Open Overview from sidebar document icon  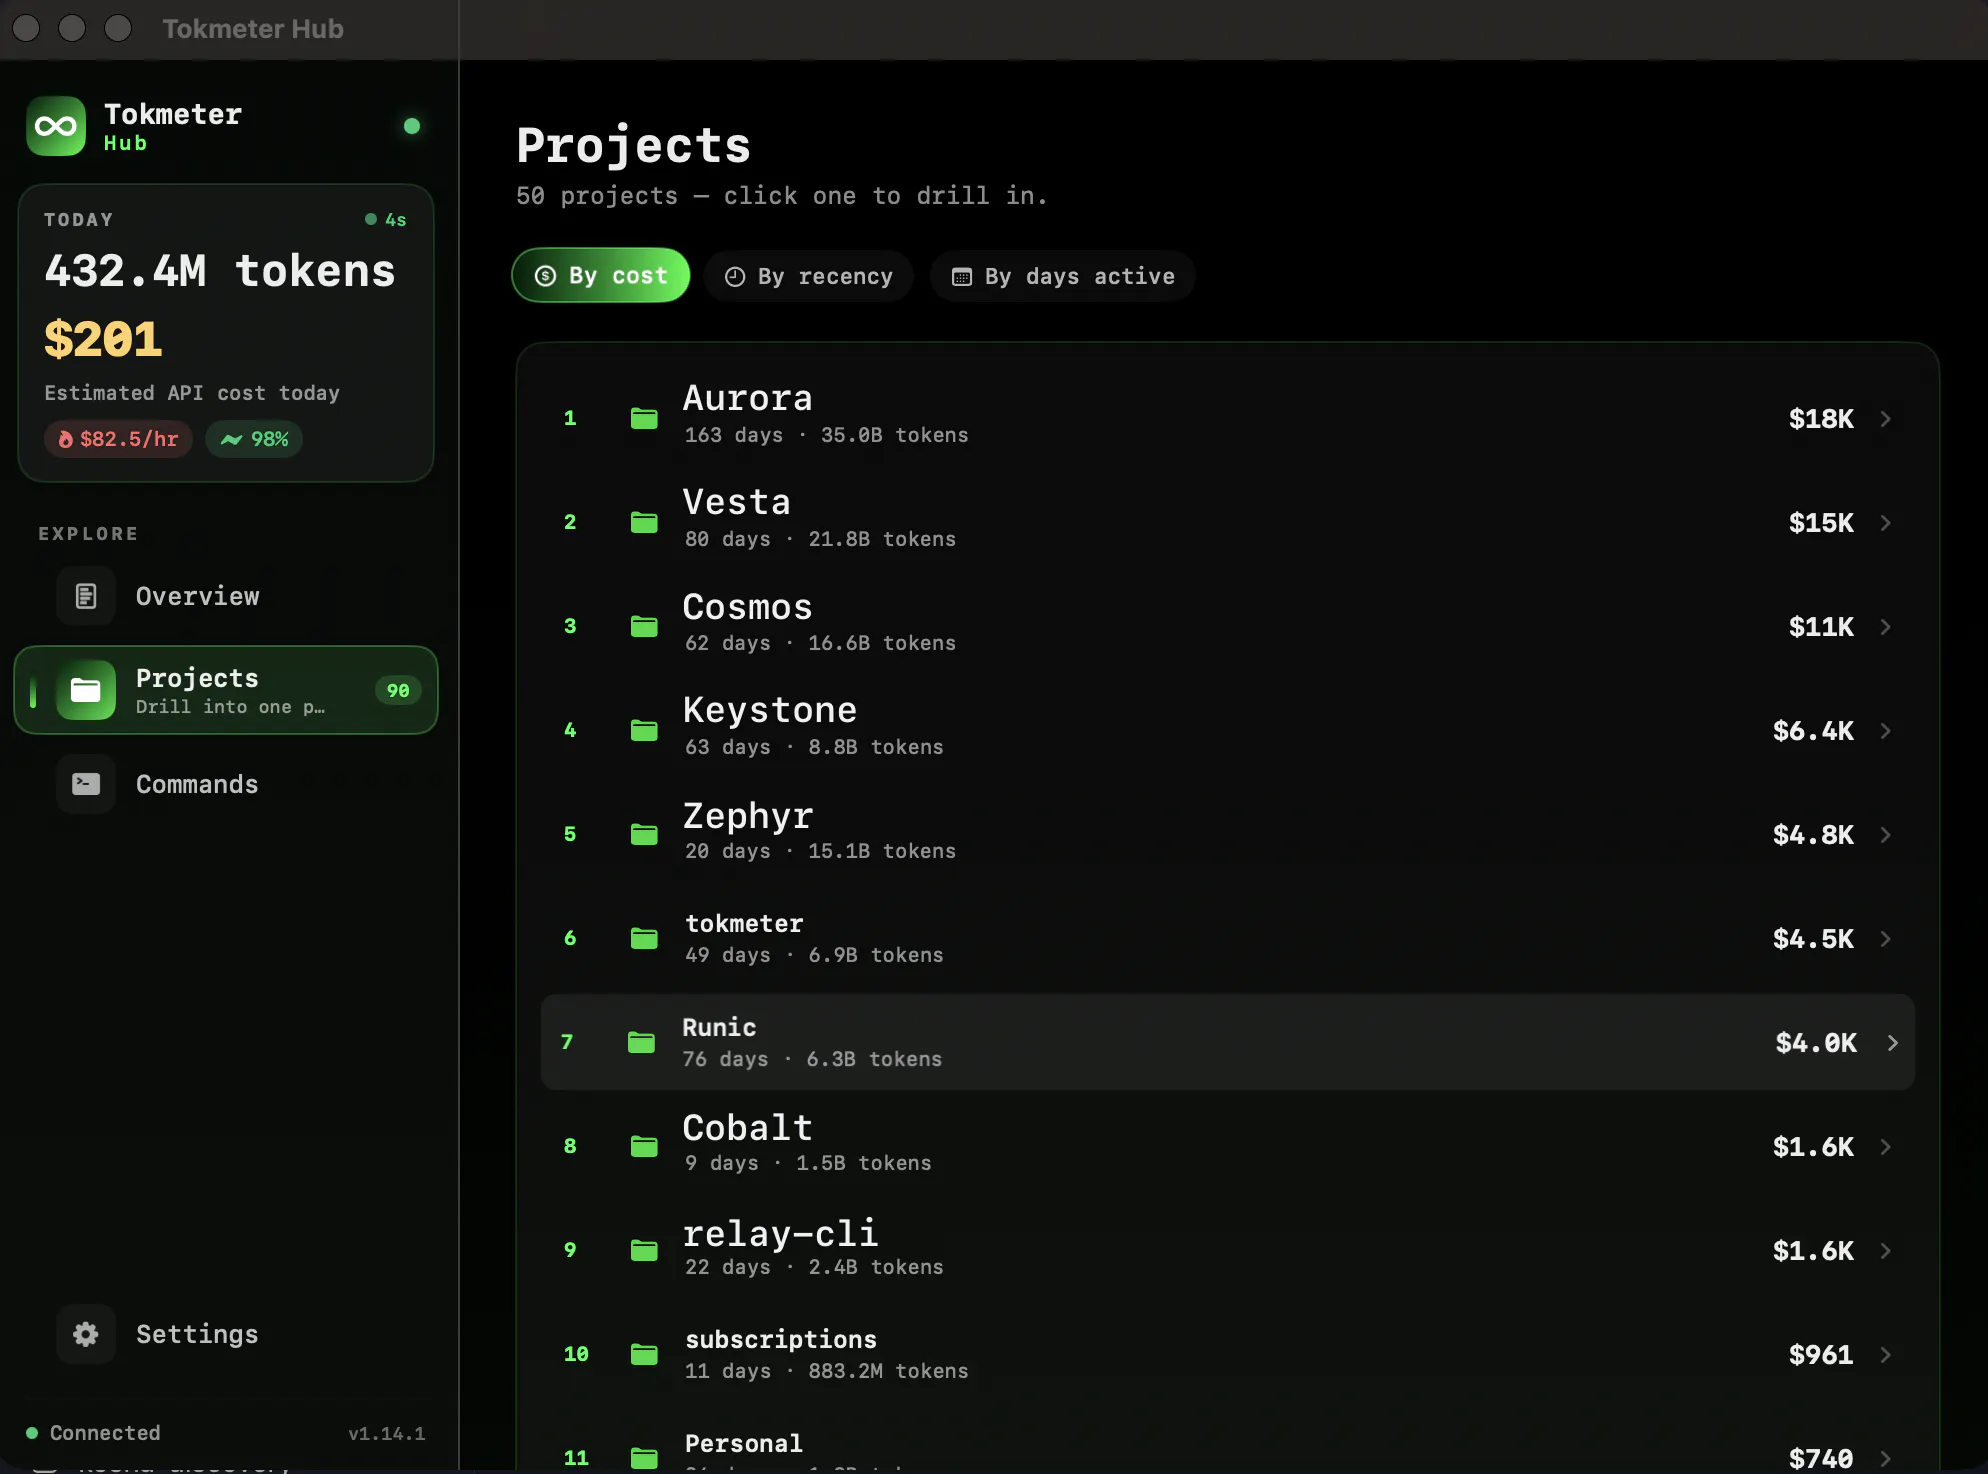[x=86, y=596]
